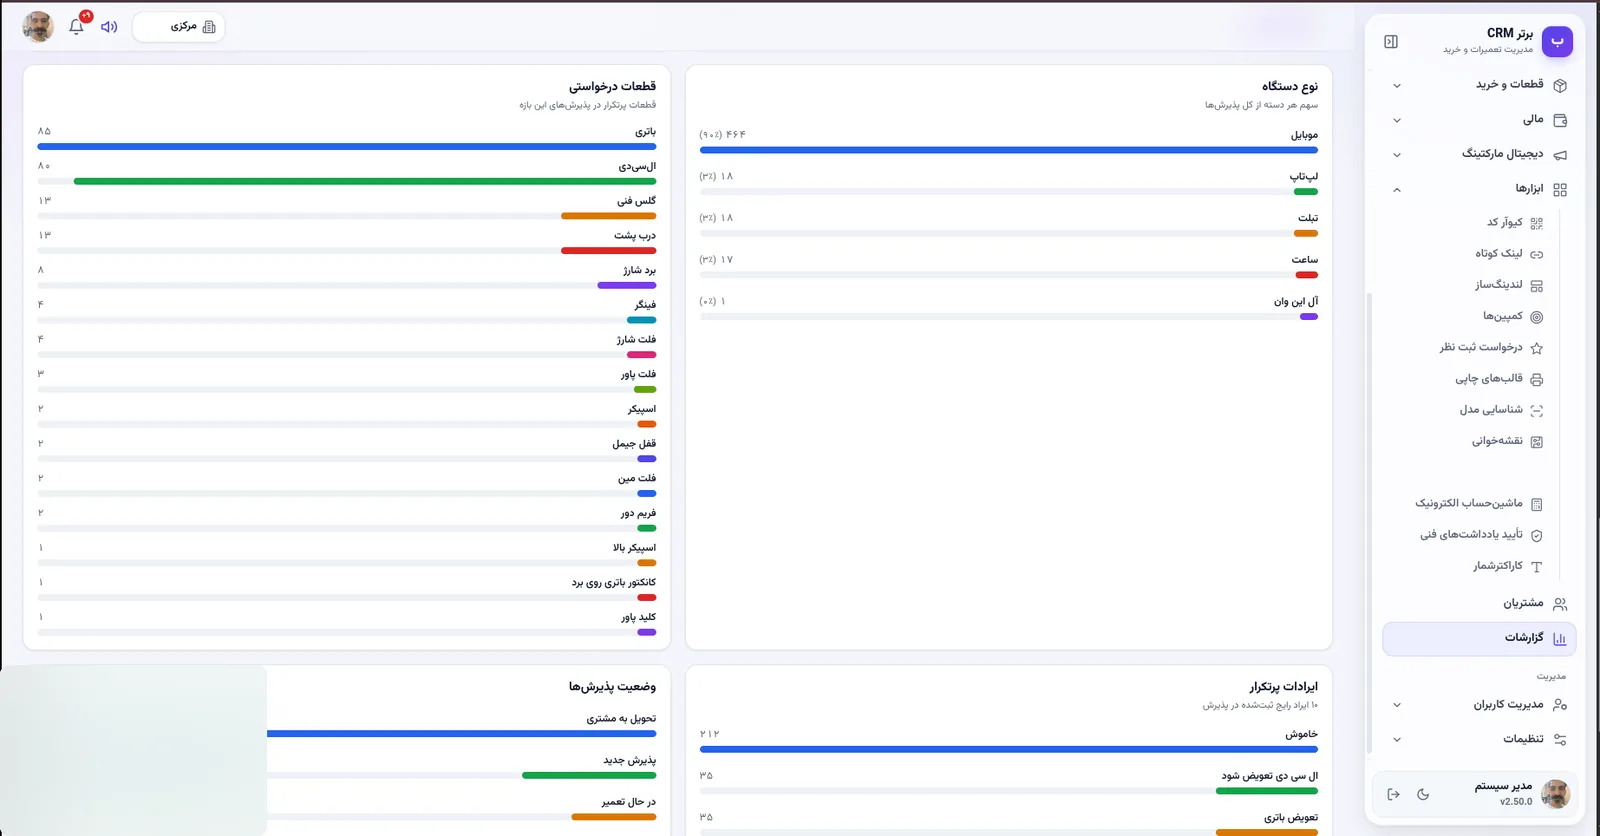
Task: Open شناسایی مدل model detection tool
Action: click(1501, 410)
